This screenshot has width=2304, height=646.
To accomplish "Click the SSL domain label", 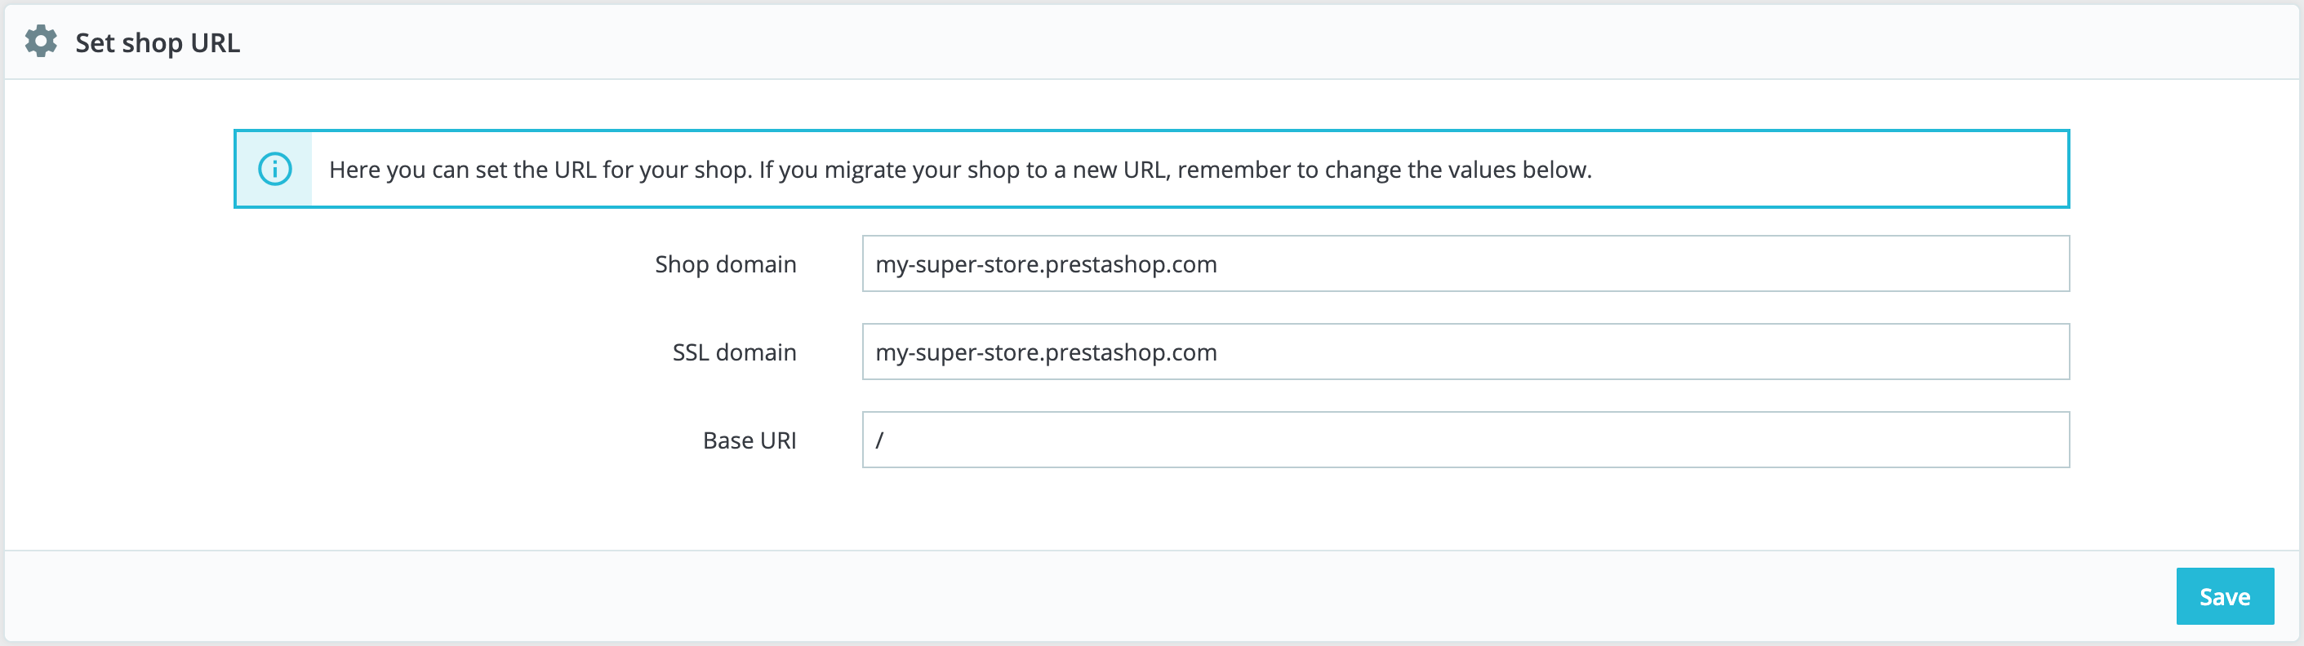I will tap(734, 352).
